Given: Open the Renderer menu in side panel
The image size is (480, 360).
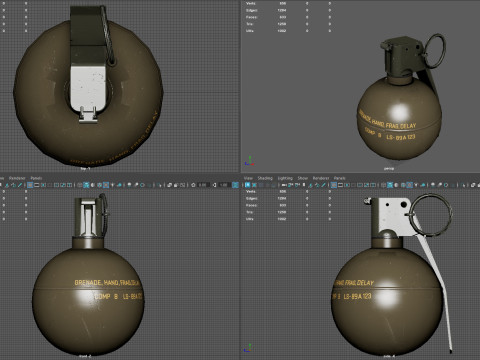Looking at the screenshot, I should (x=321, y=178).
